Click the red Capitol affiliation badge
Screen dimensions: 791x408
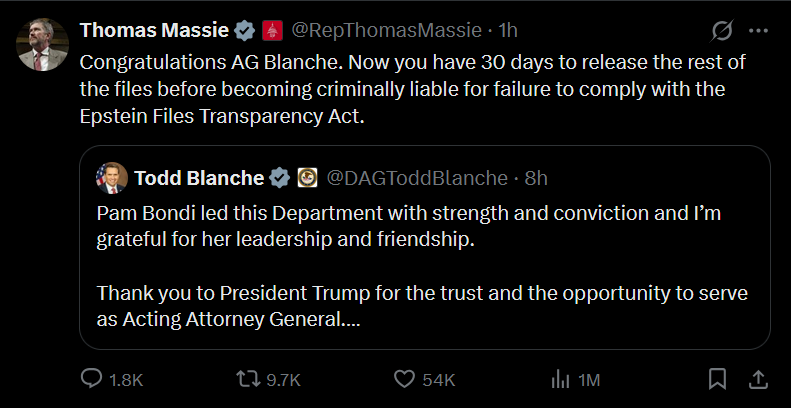272,31
